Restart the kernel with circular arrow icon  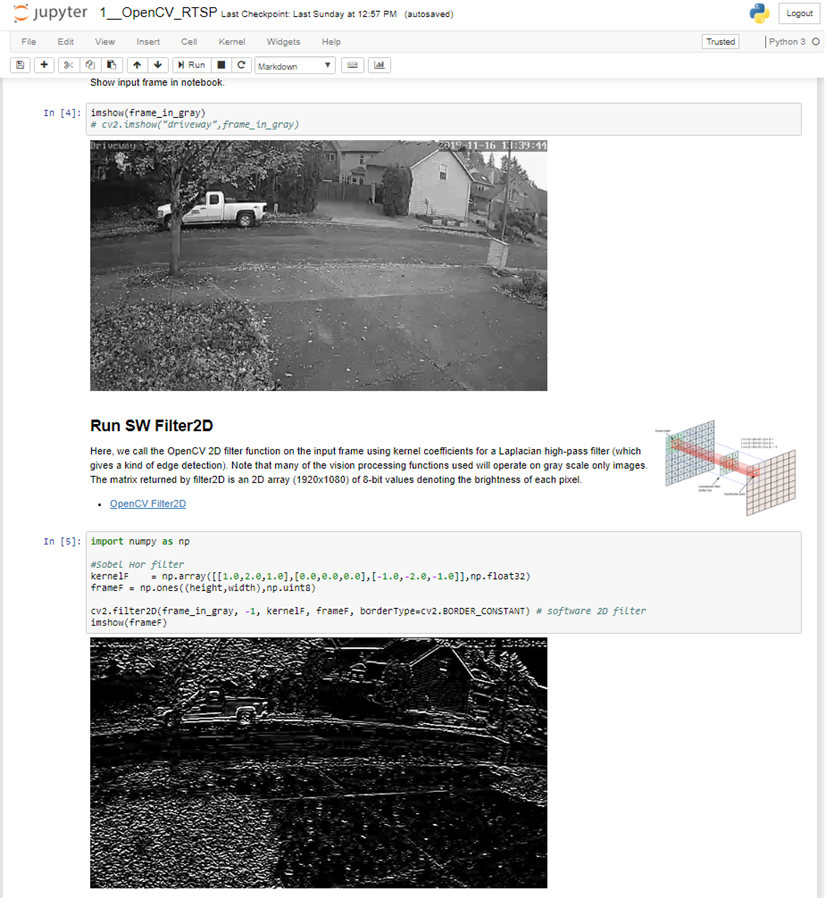tap(242, 65)
